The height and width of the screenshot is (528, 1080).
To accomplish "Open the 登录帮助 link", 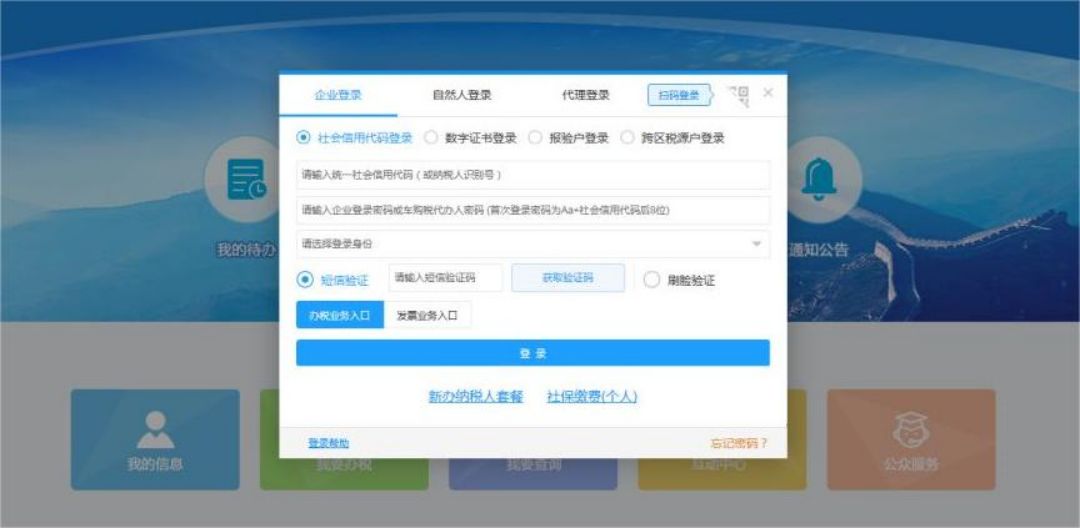I will pyautogui.click(x=329, y=443).
